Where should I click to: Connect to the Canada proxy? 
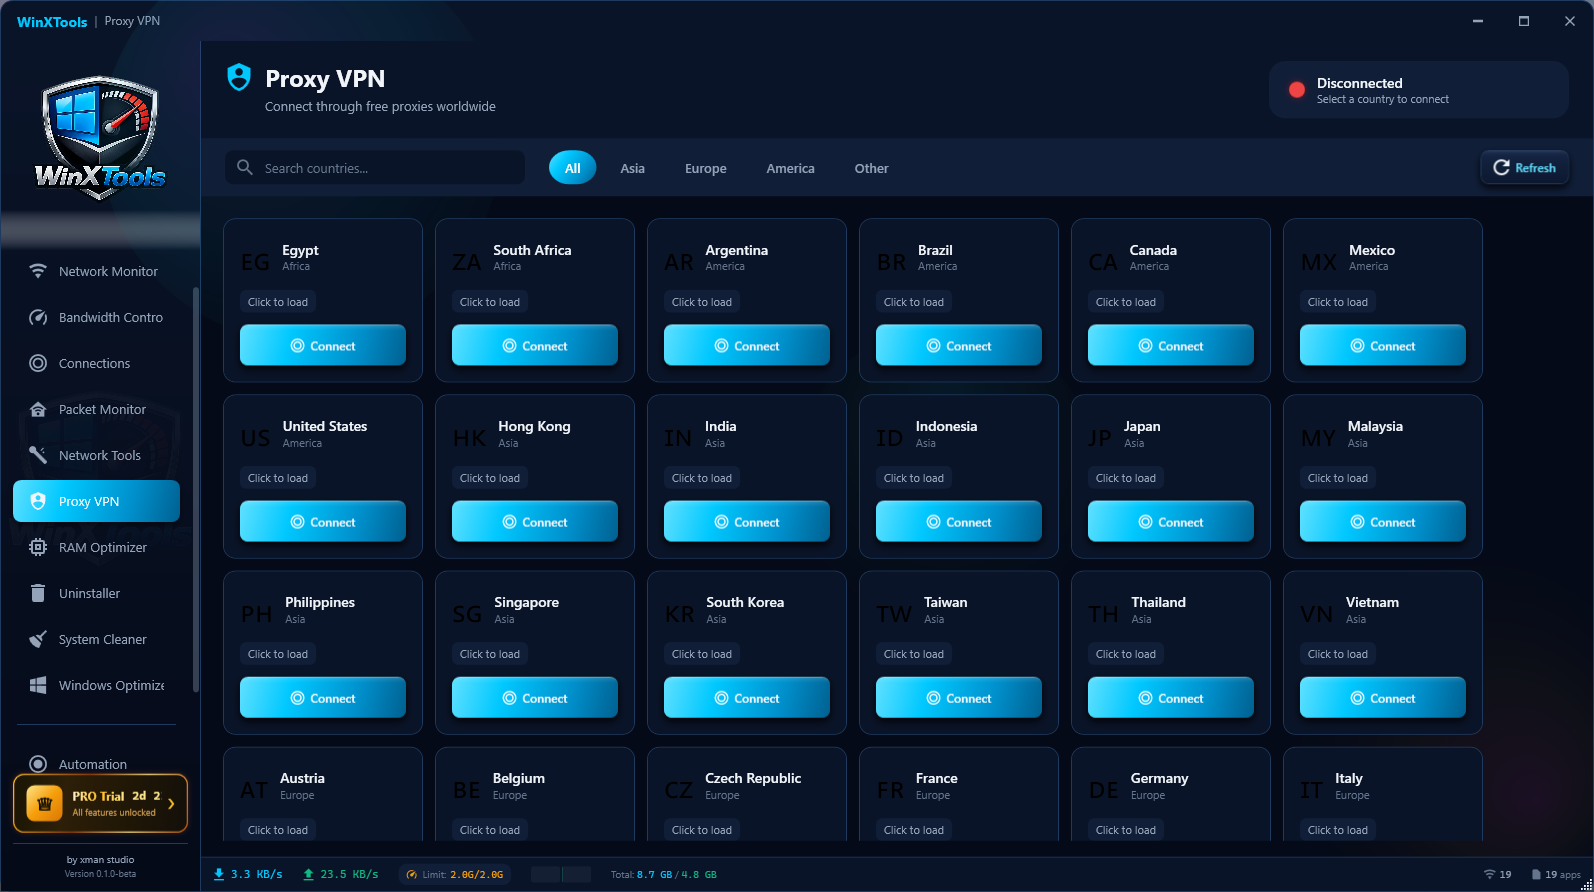pyautogui.click(x=1171, y=346)
